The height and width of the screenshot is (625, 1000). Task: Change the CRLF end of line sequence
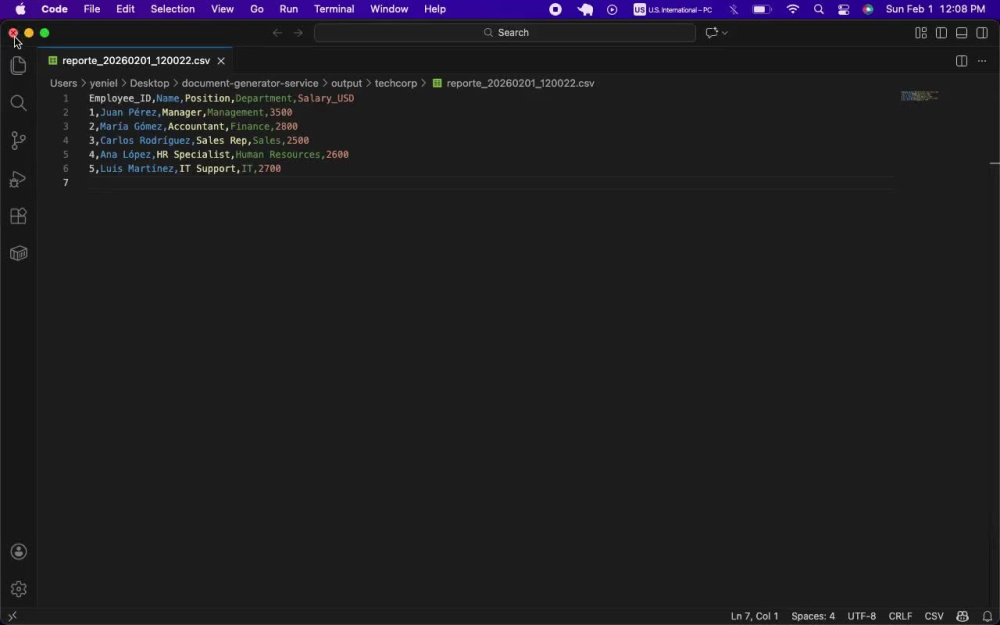900,616
